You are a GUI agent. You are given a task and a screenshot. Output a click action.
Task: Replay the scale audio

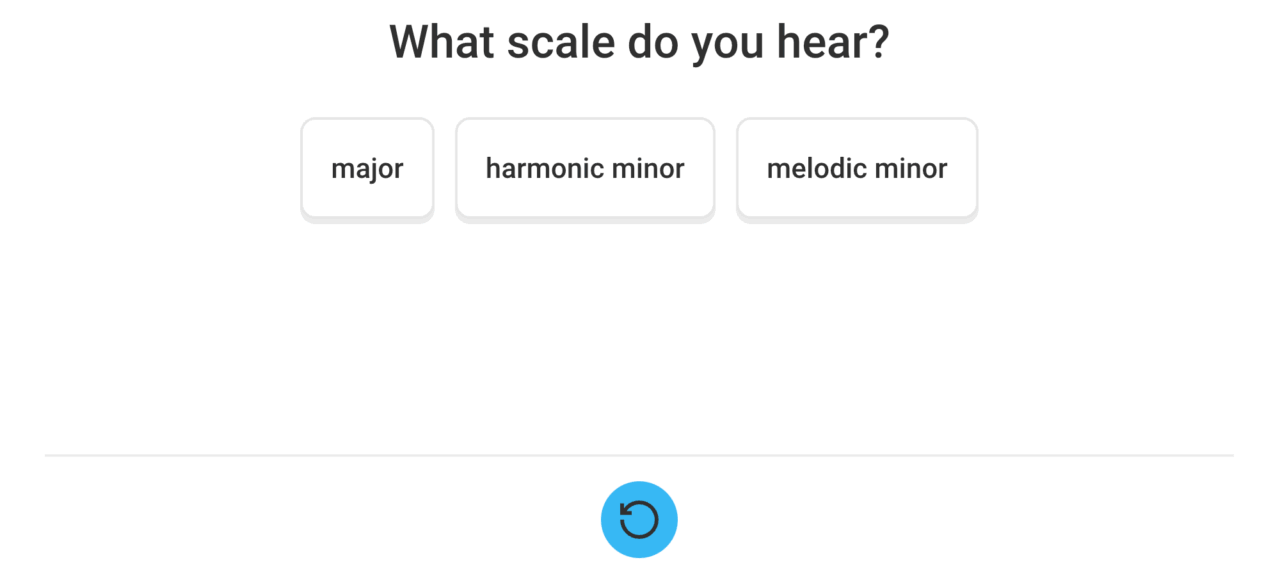click(639, 520)
